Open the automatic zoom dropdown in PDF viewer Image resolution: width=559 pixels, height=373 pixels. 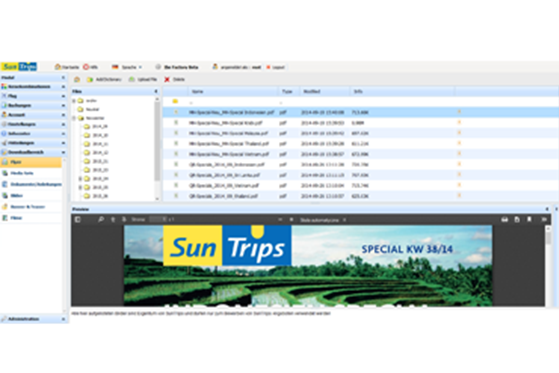pos(323,220)
